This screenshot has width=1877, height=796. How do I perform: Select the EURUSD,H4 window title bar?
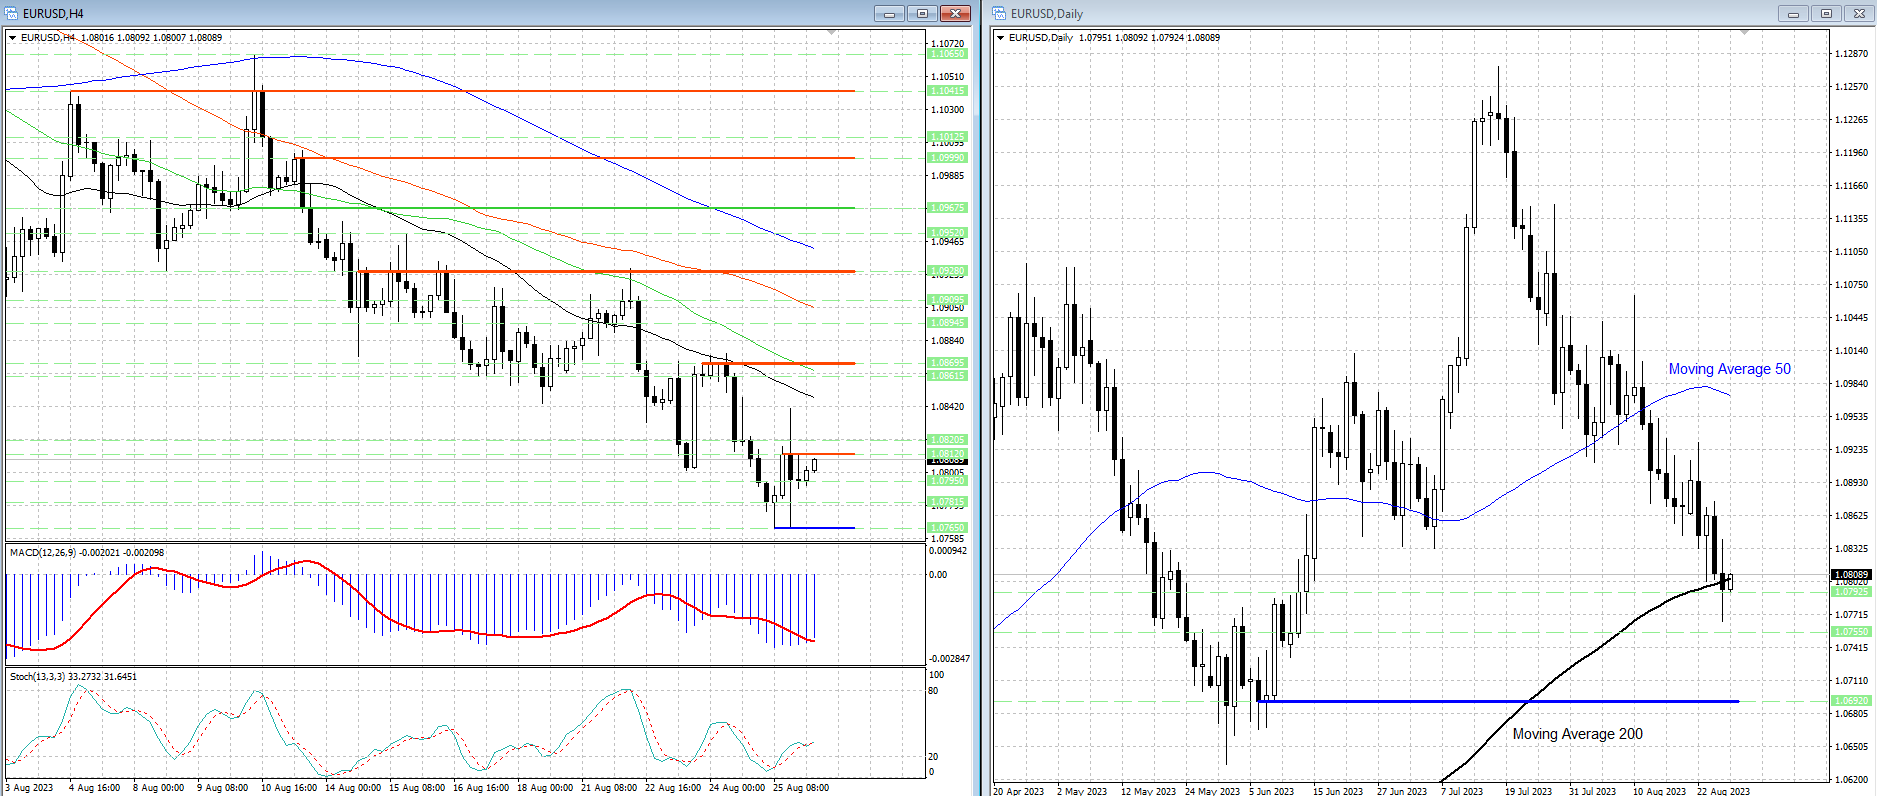pos(400,13)
